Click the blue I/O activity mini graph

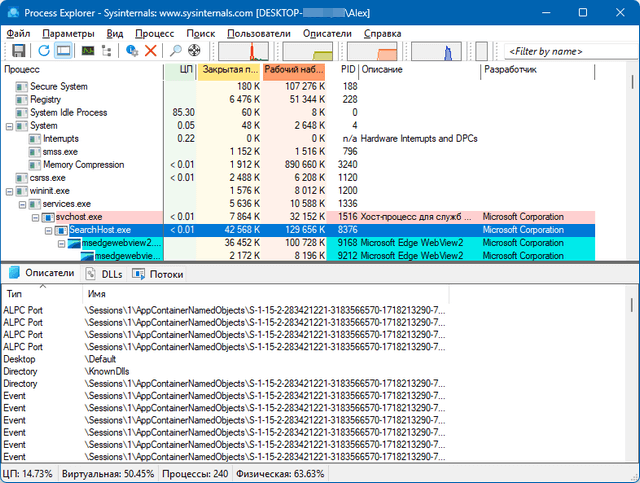click(x=436, y=51)
